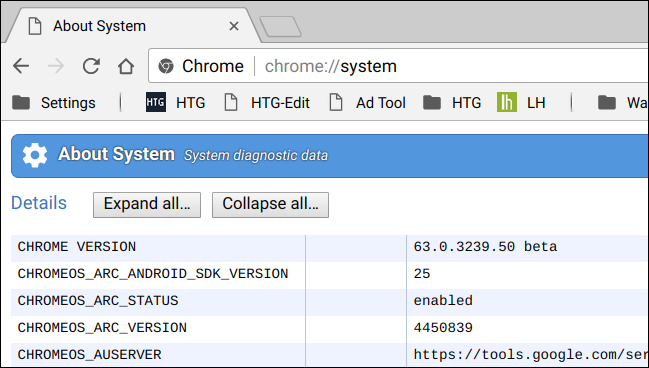Click the https://tools.google.com AUSERVER value
This screenshot has width=649, height=368.
tap(531, 355)
